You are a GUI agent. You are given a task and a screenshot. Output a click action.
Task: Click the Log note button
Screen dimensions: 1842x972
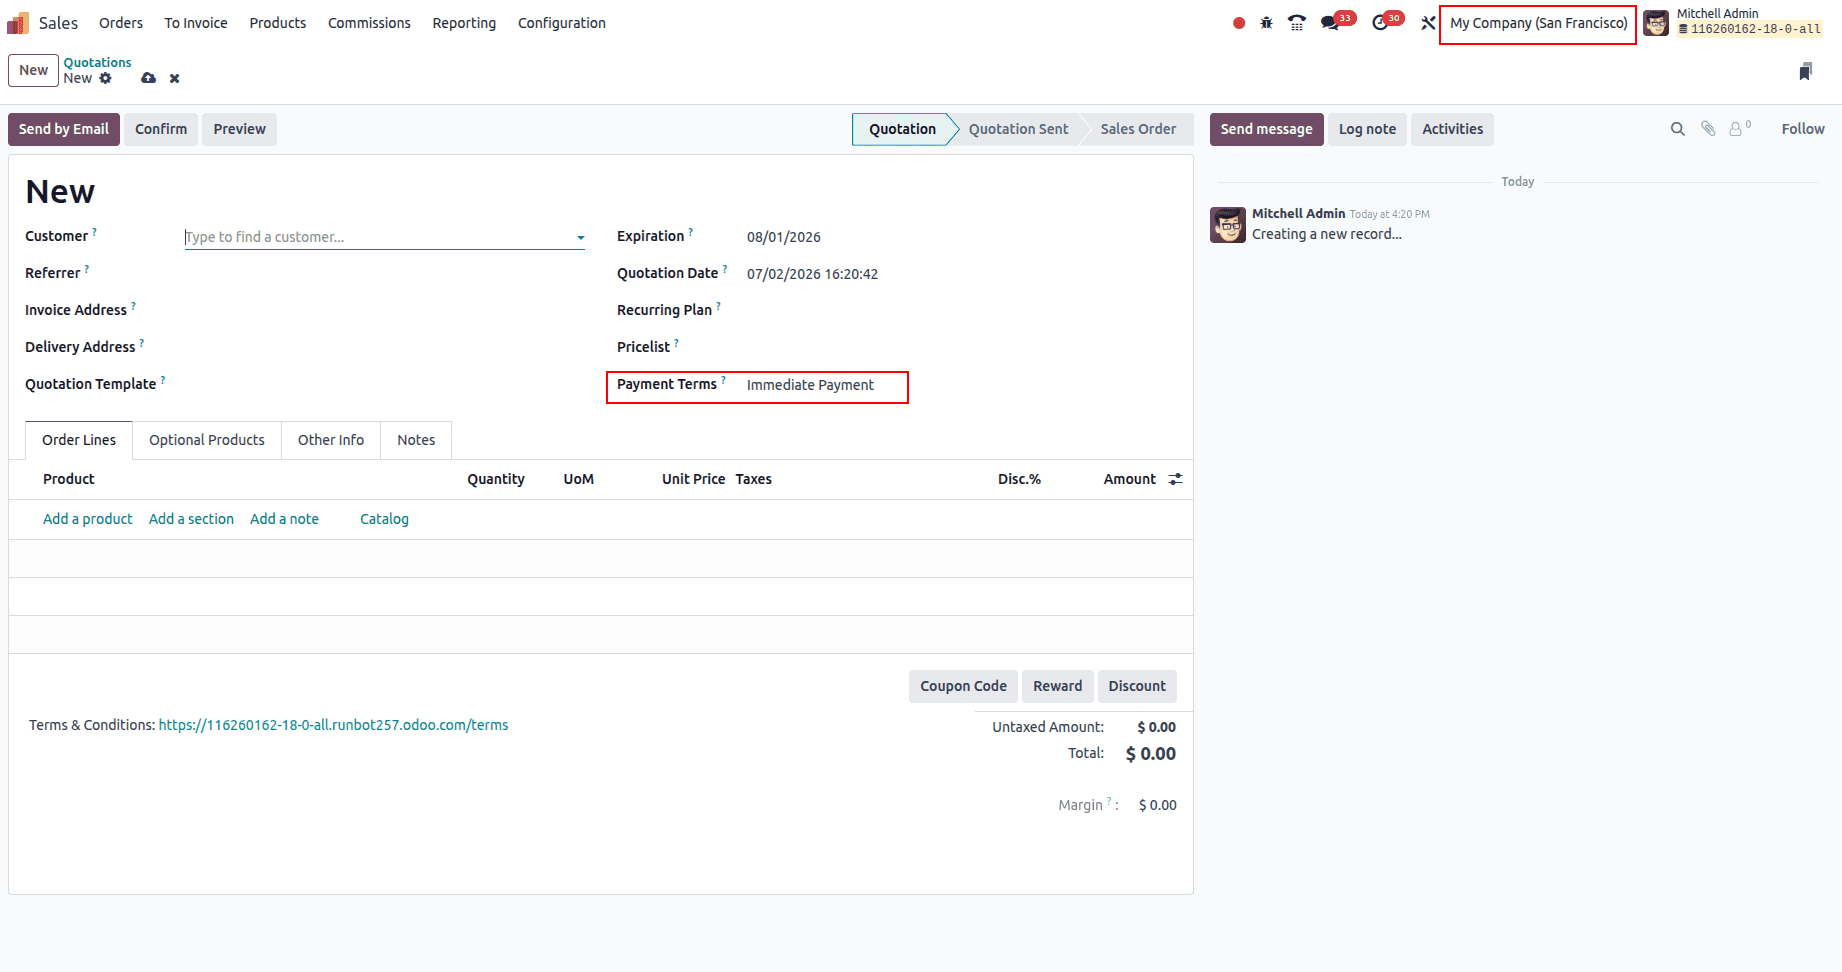click(1367, 129)
